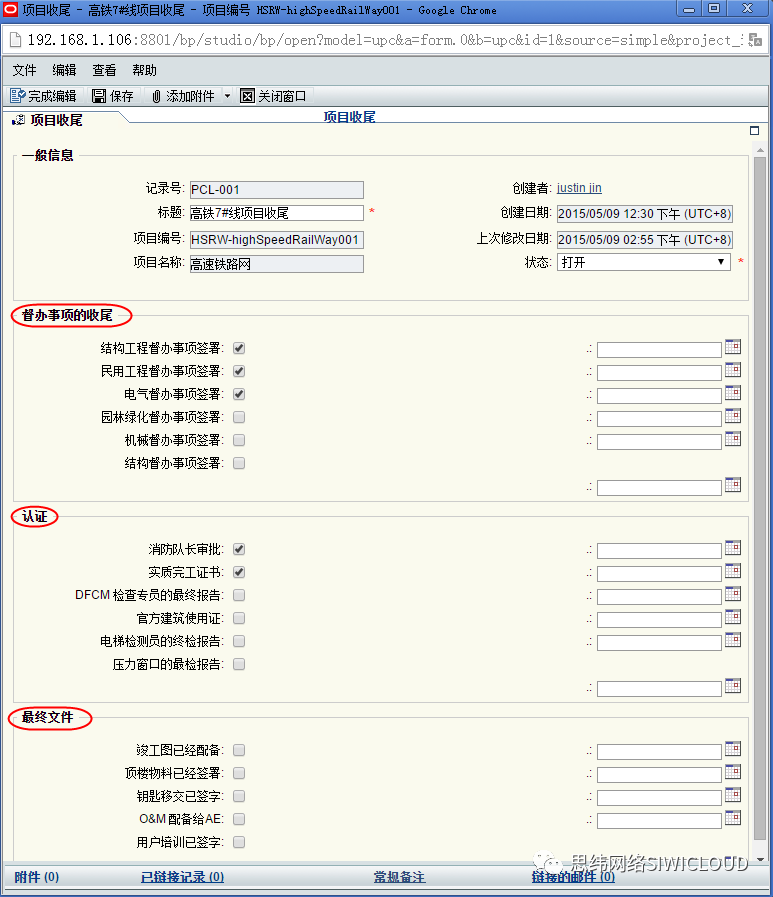The width and height of the screenshot is (773, 897).
Task: Click the expand-pane icon at top right of form
Action: pos(754,130)
